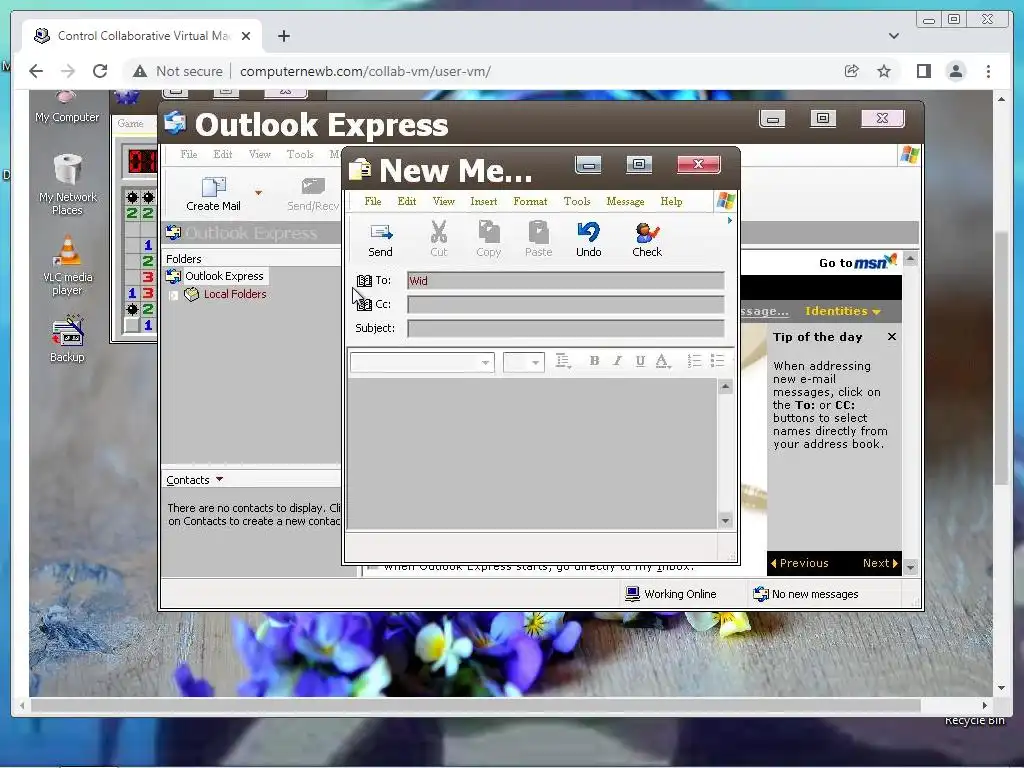Open Help menu in New Message
1024x768 pixels.
tap(671, 201)
